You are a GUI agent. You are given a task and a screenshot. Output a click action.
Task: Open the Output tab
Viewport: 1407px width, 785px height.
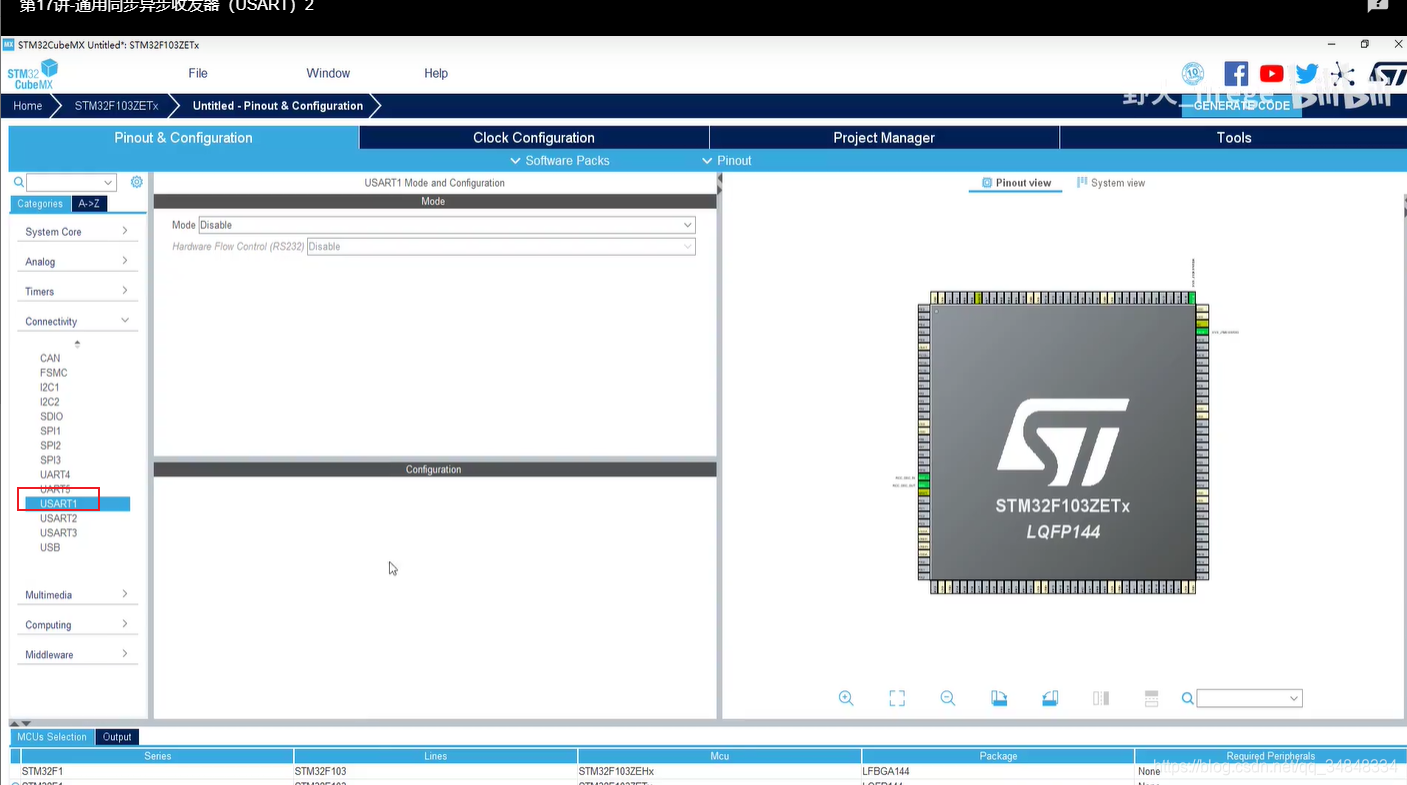coord(117,737)
